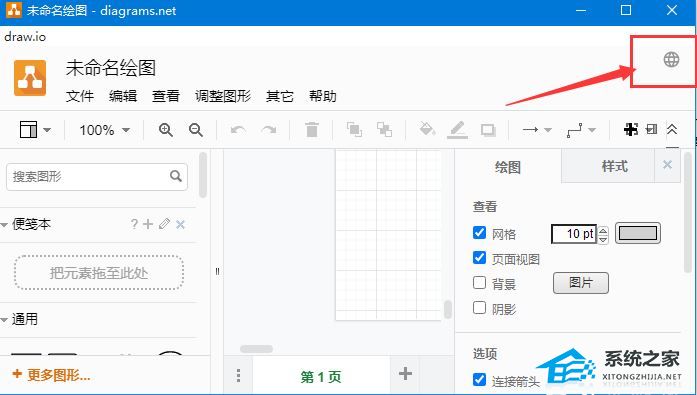Select the 第 1 页 page tab
Viewport: 697px width, 395px height.
tap(321, 377)
